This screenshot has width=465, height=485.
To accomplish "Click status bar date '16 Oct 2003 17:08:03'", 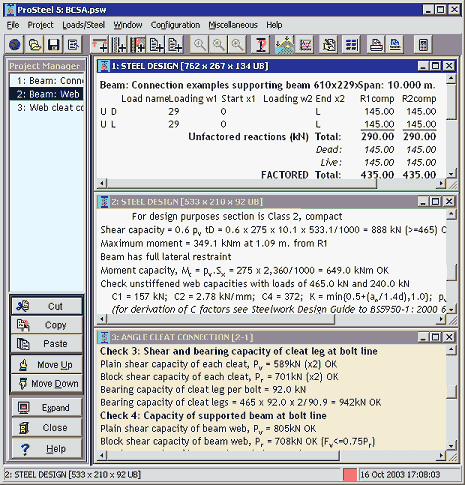I will [x=400, y=474].
